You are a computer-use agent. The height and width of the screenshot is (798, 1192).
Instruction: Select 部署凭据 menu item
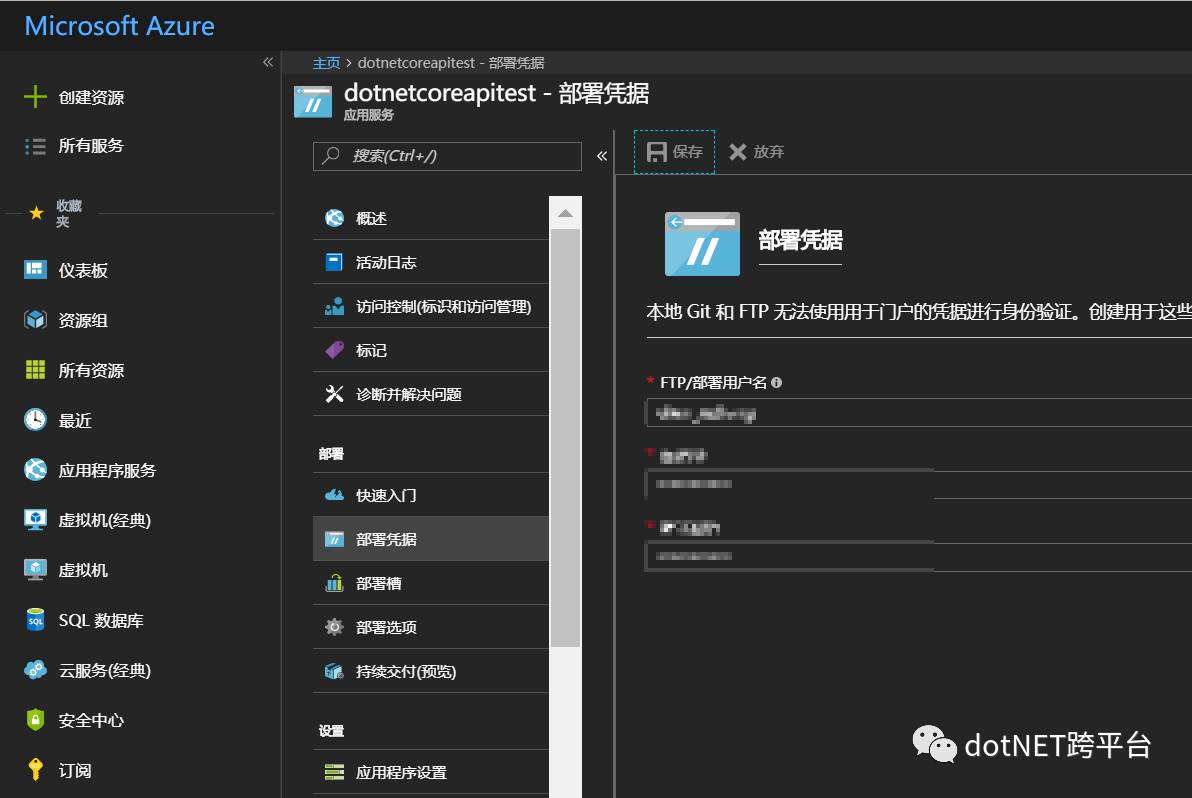[x=430, y=539]
